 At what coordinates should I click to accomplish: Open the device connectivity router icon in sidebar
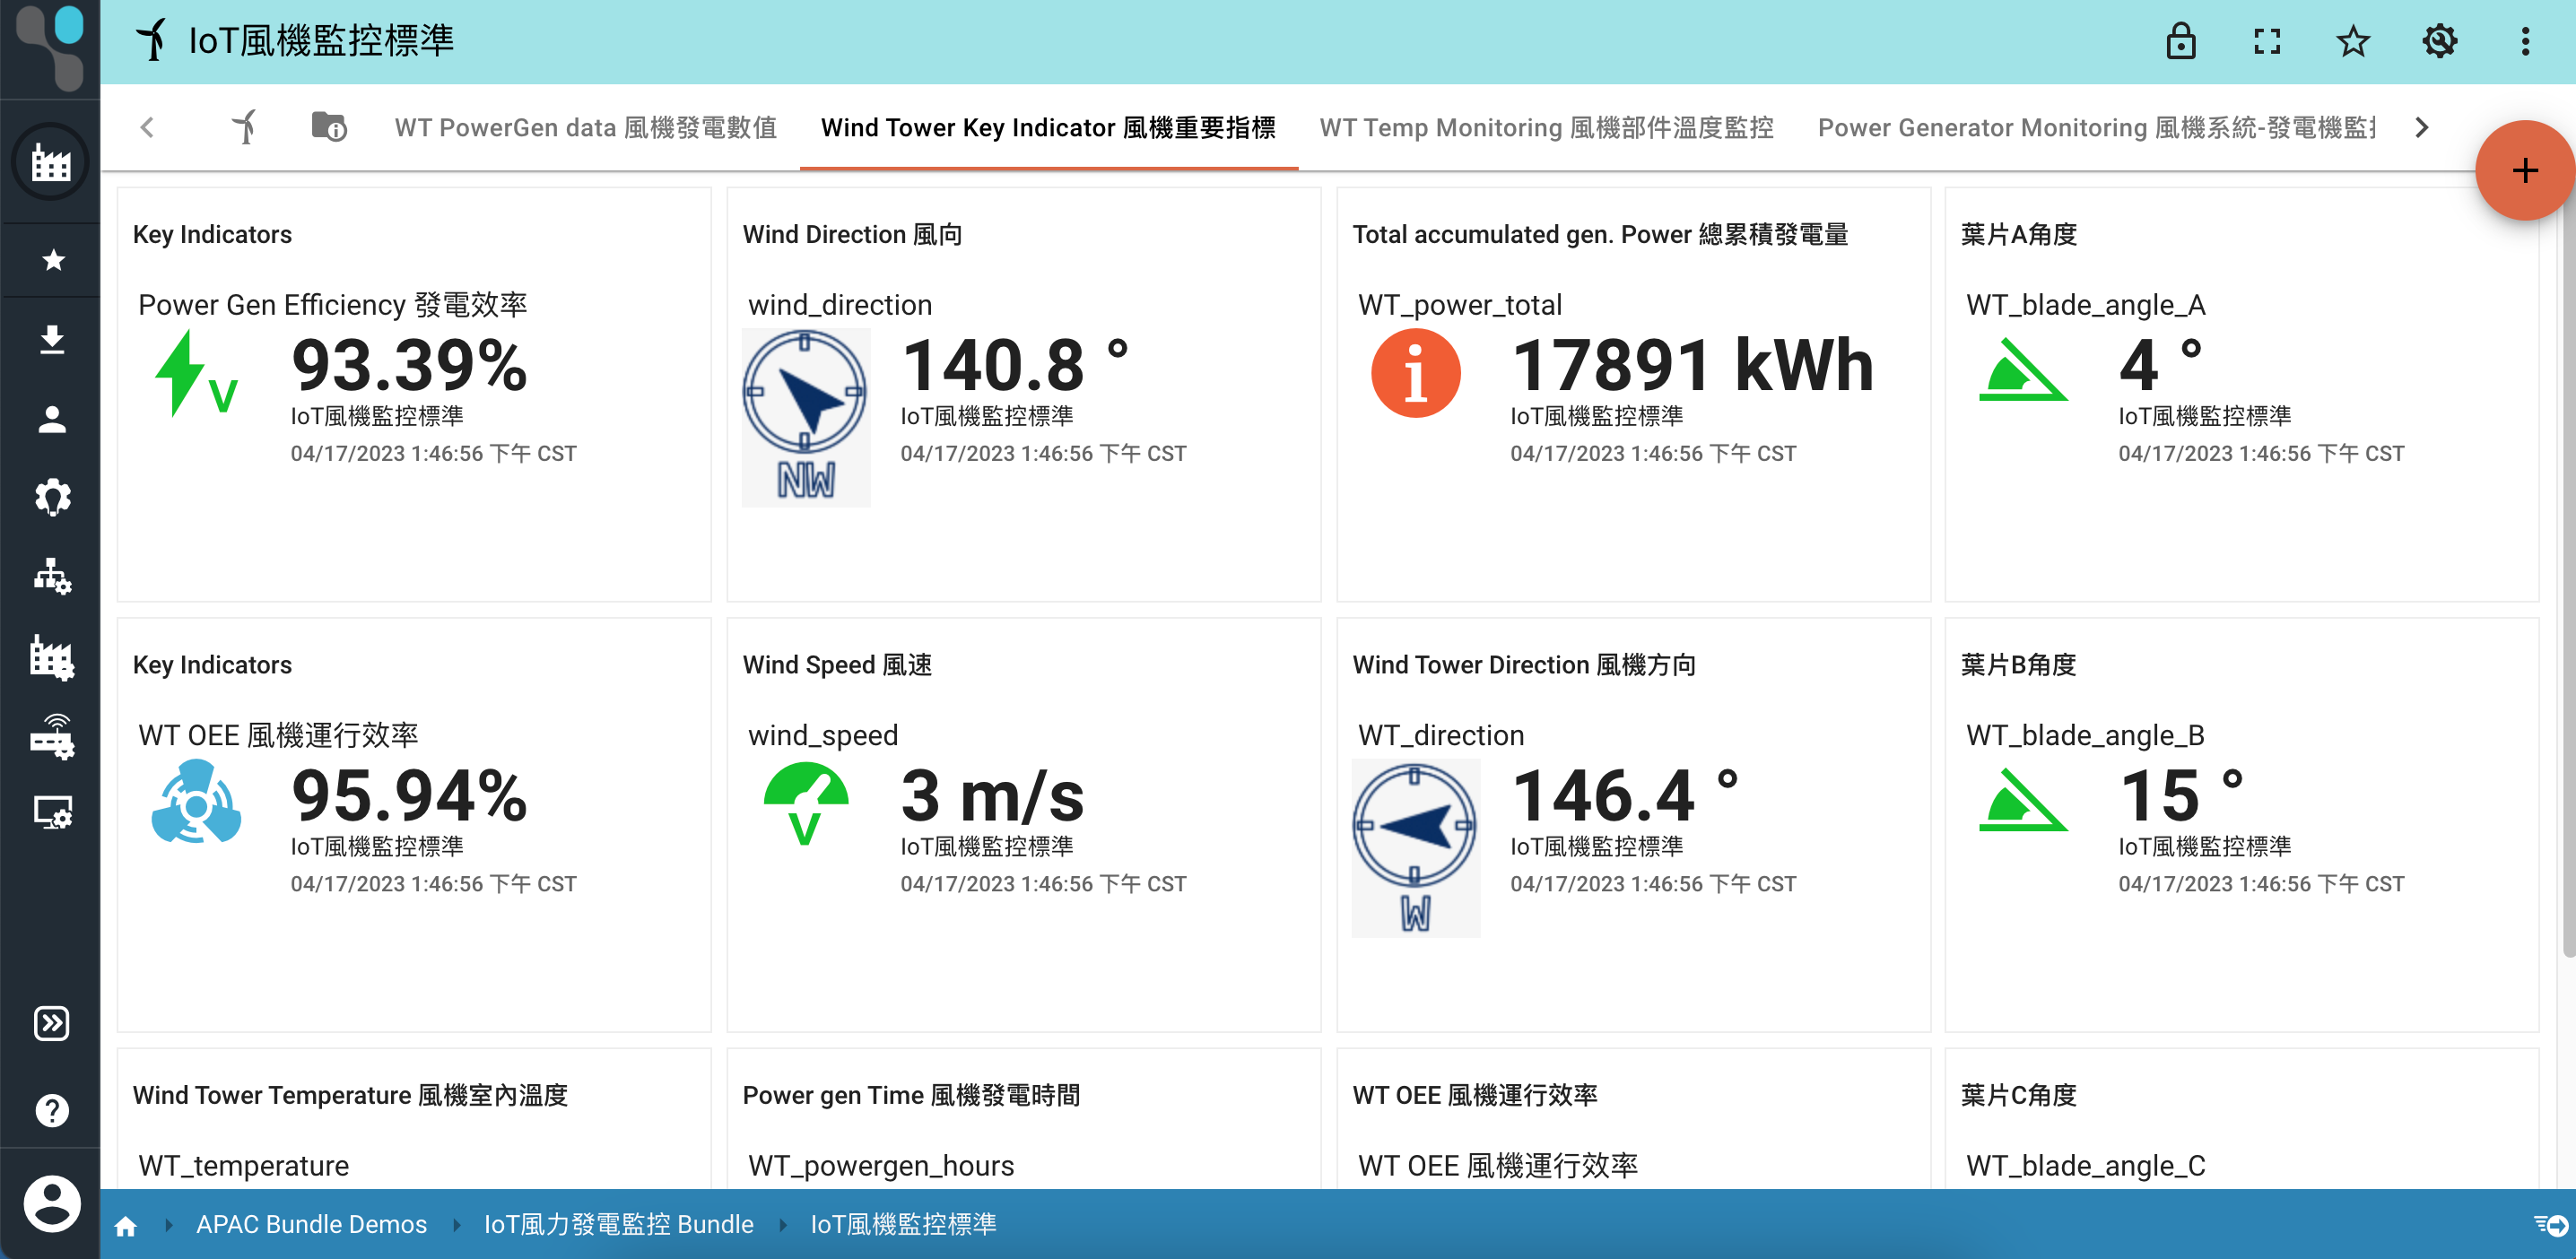(x=52, y=737)
